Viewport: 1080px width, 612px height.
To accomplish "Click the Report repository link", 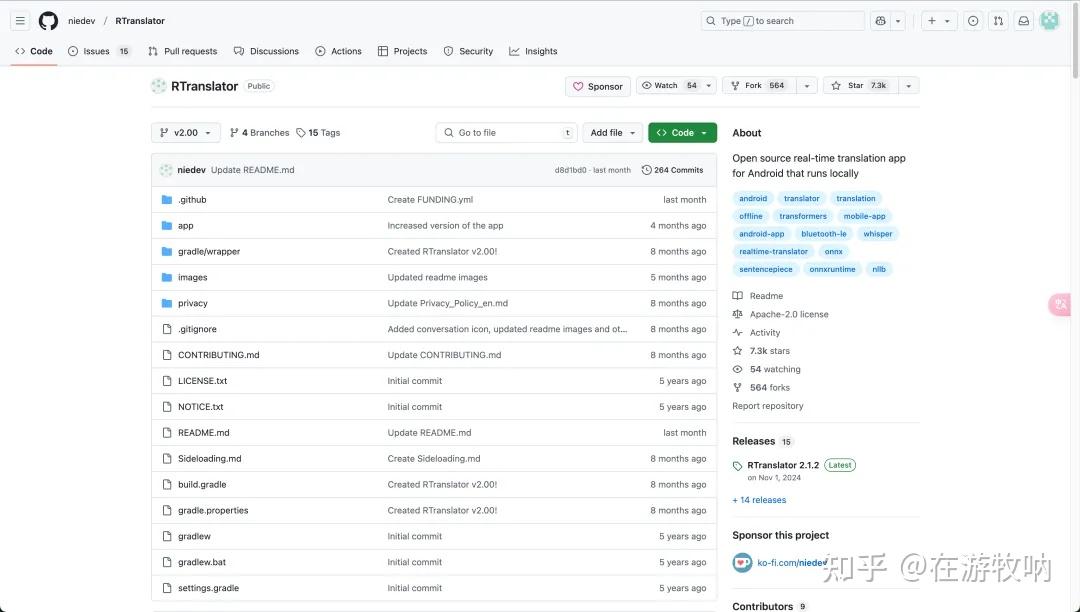I will [x=767, y=406].
